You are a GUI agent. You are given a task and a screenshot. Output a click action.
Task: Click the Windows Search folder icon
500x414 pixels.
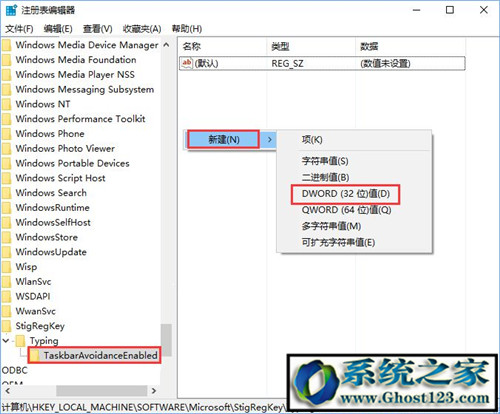tap(6, 193)
